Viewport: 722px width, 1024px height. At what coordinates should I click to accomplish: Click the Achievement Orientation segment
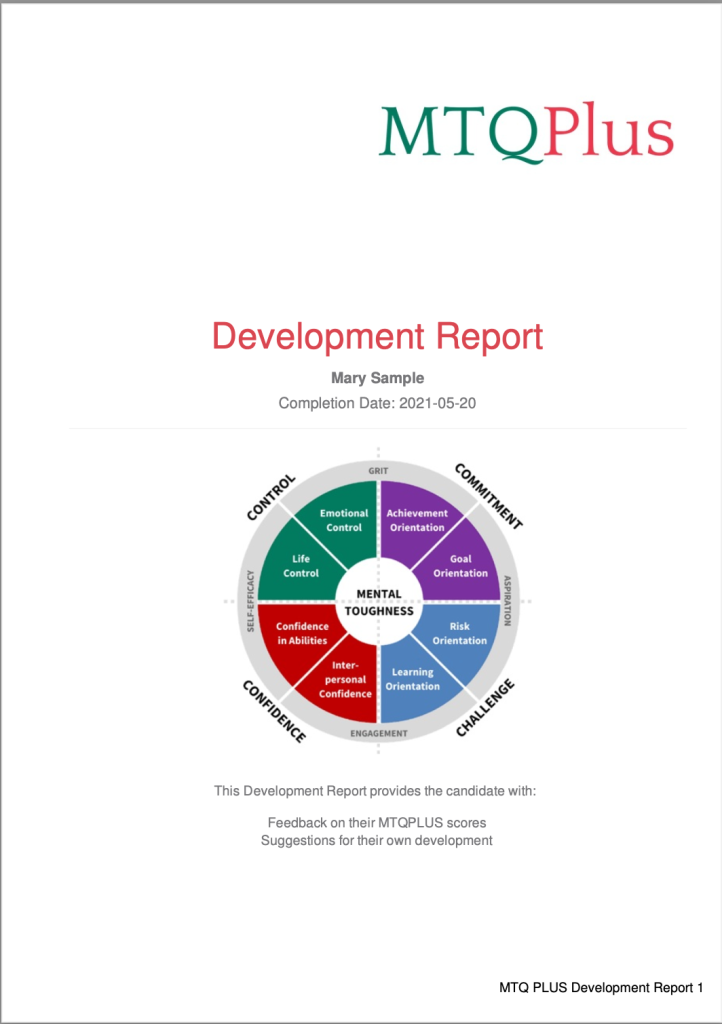point(417,520)
